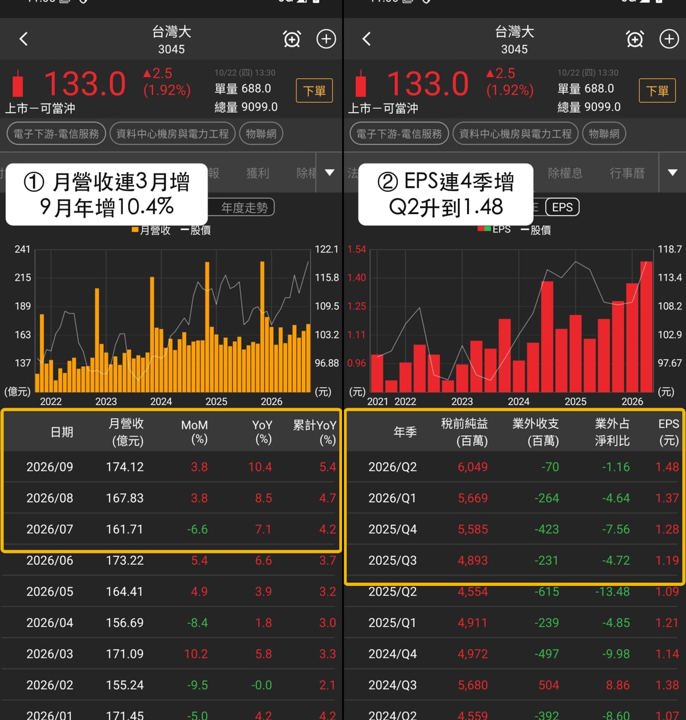
Task: Expand tab list dropdown on revenue screen
Action: coord(330,173)
